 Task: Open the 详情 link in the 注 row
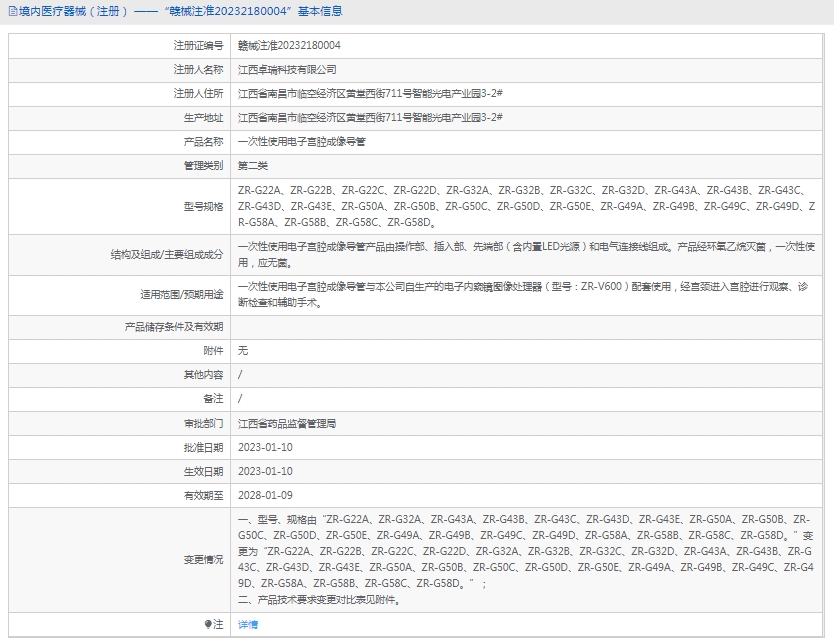click(x=248, y=624)
